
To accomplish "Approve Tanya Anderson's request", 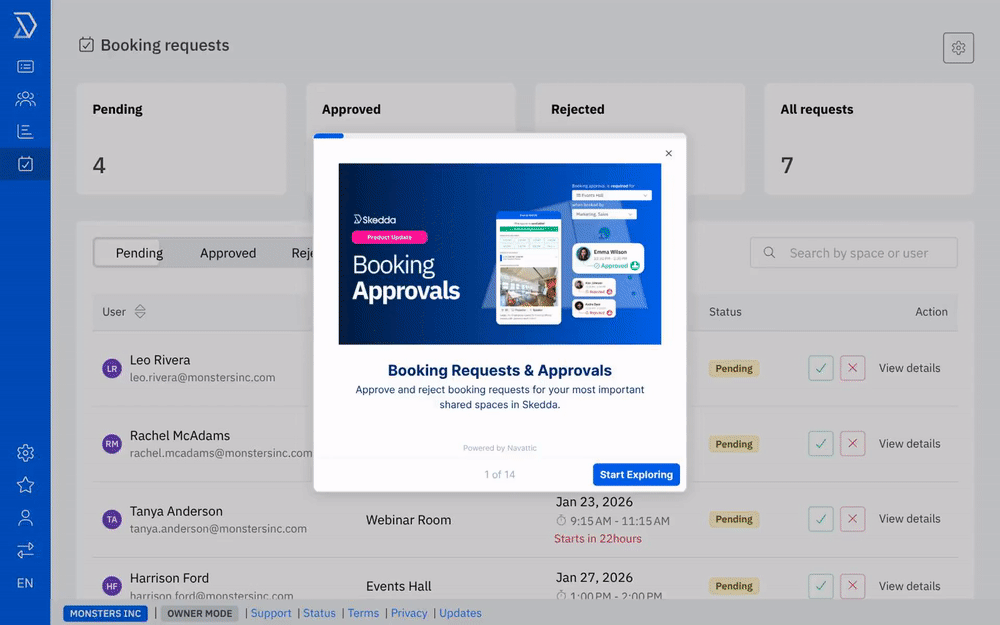I will coord(820,518).
